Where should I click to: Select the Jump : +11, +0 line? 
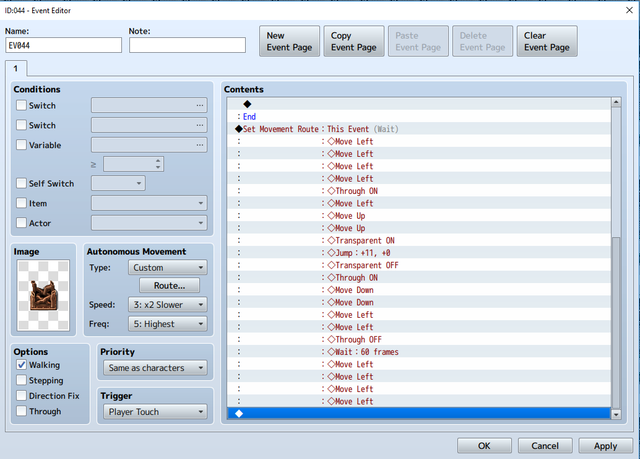point(419,253)
